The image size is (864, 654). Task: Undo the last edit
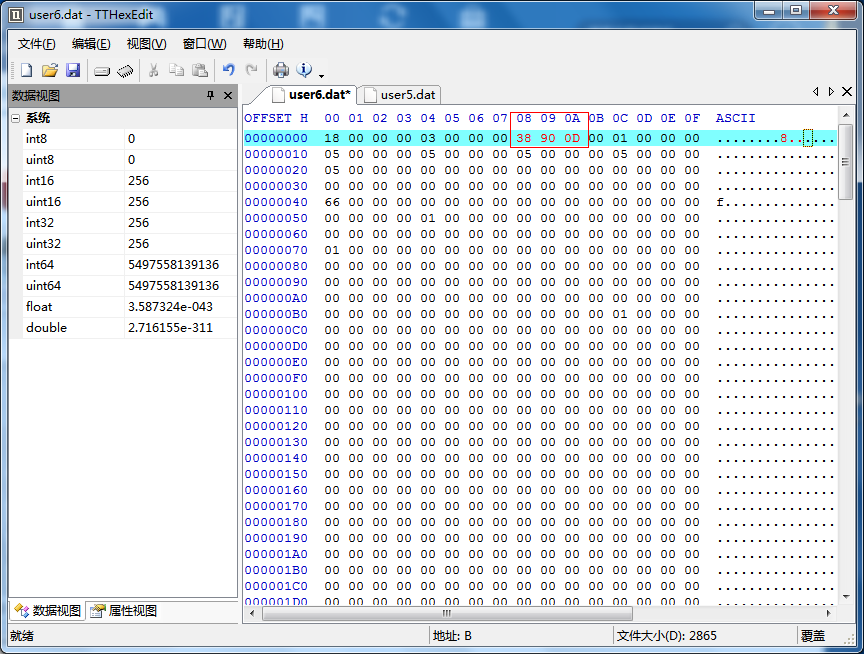point(229,69)
